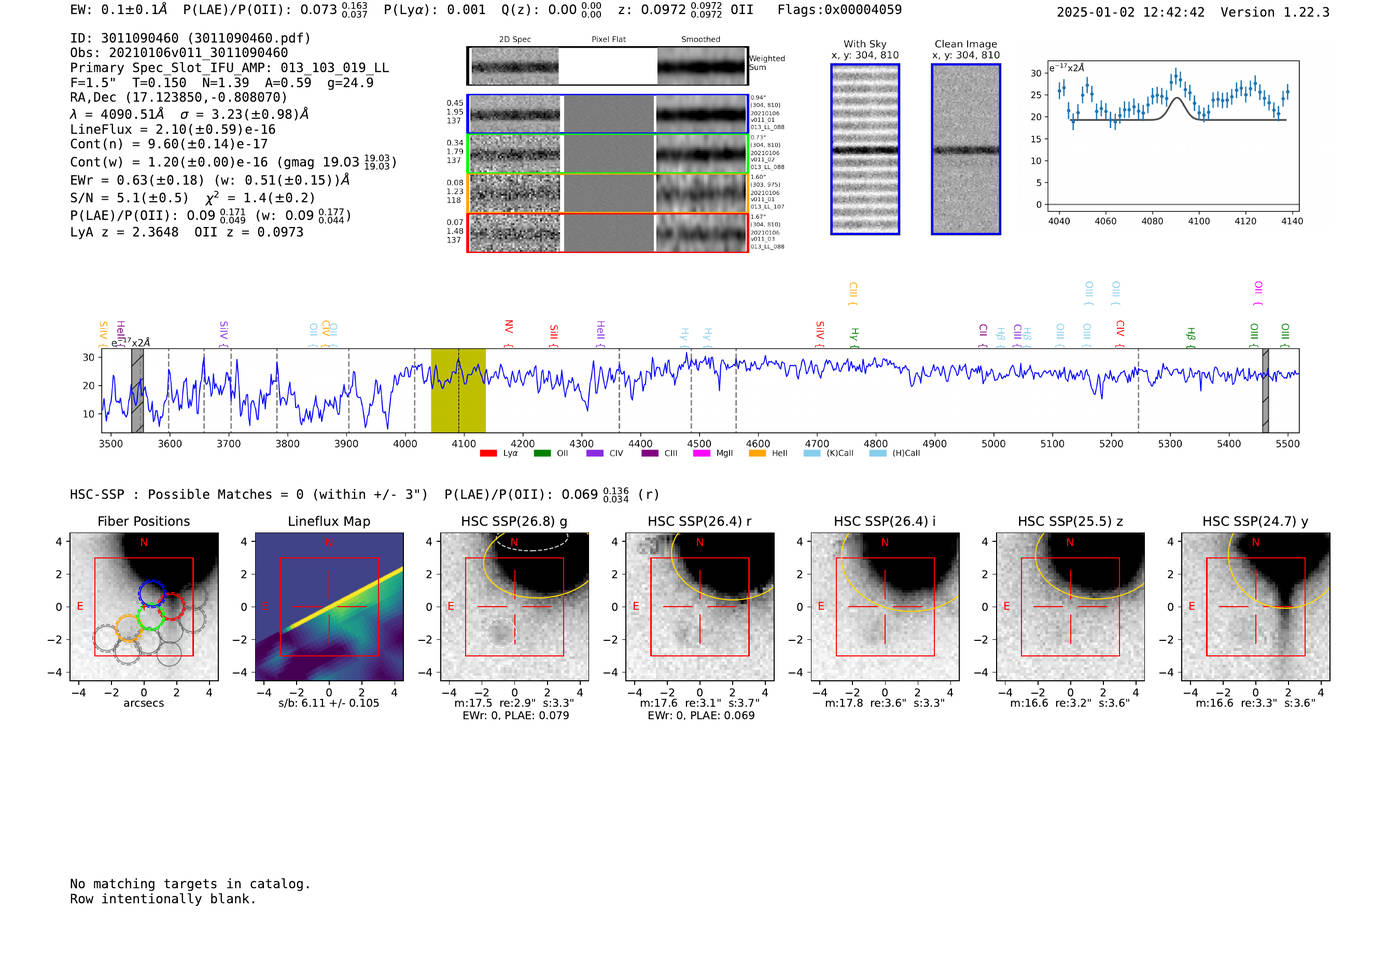Click the magenta MgII legend swatch
This screenshot has width=1400, height=953.
(x=702, y=453)
